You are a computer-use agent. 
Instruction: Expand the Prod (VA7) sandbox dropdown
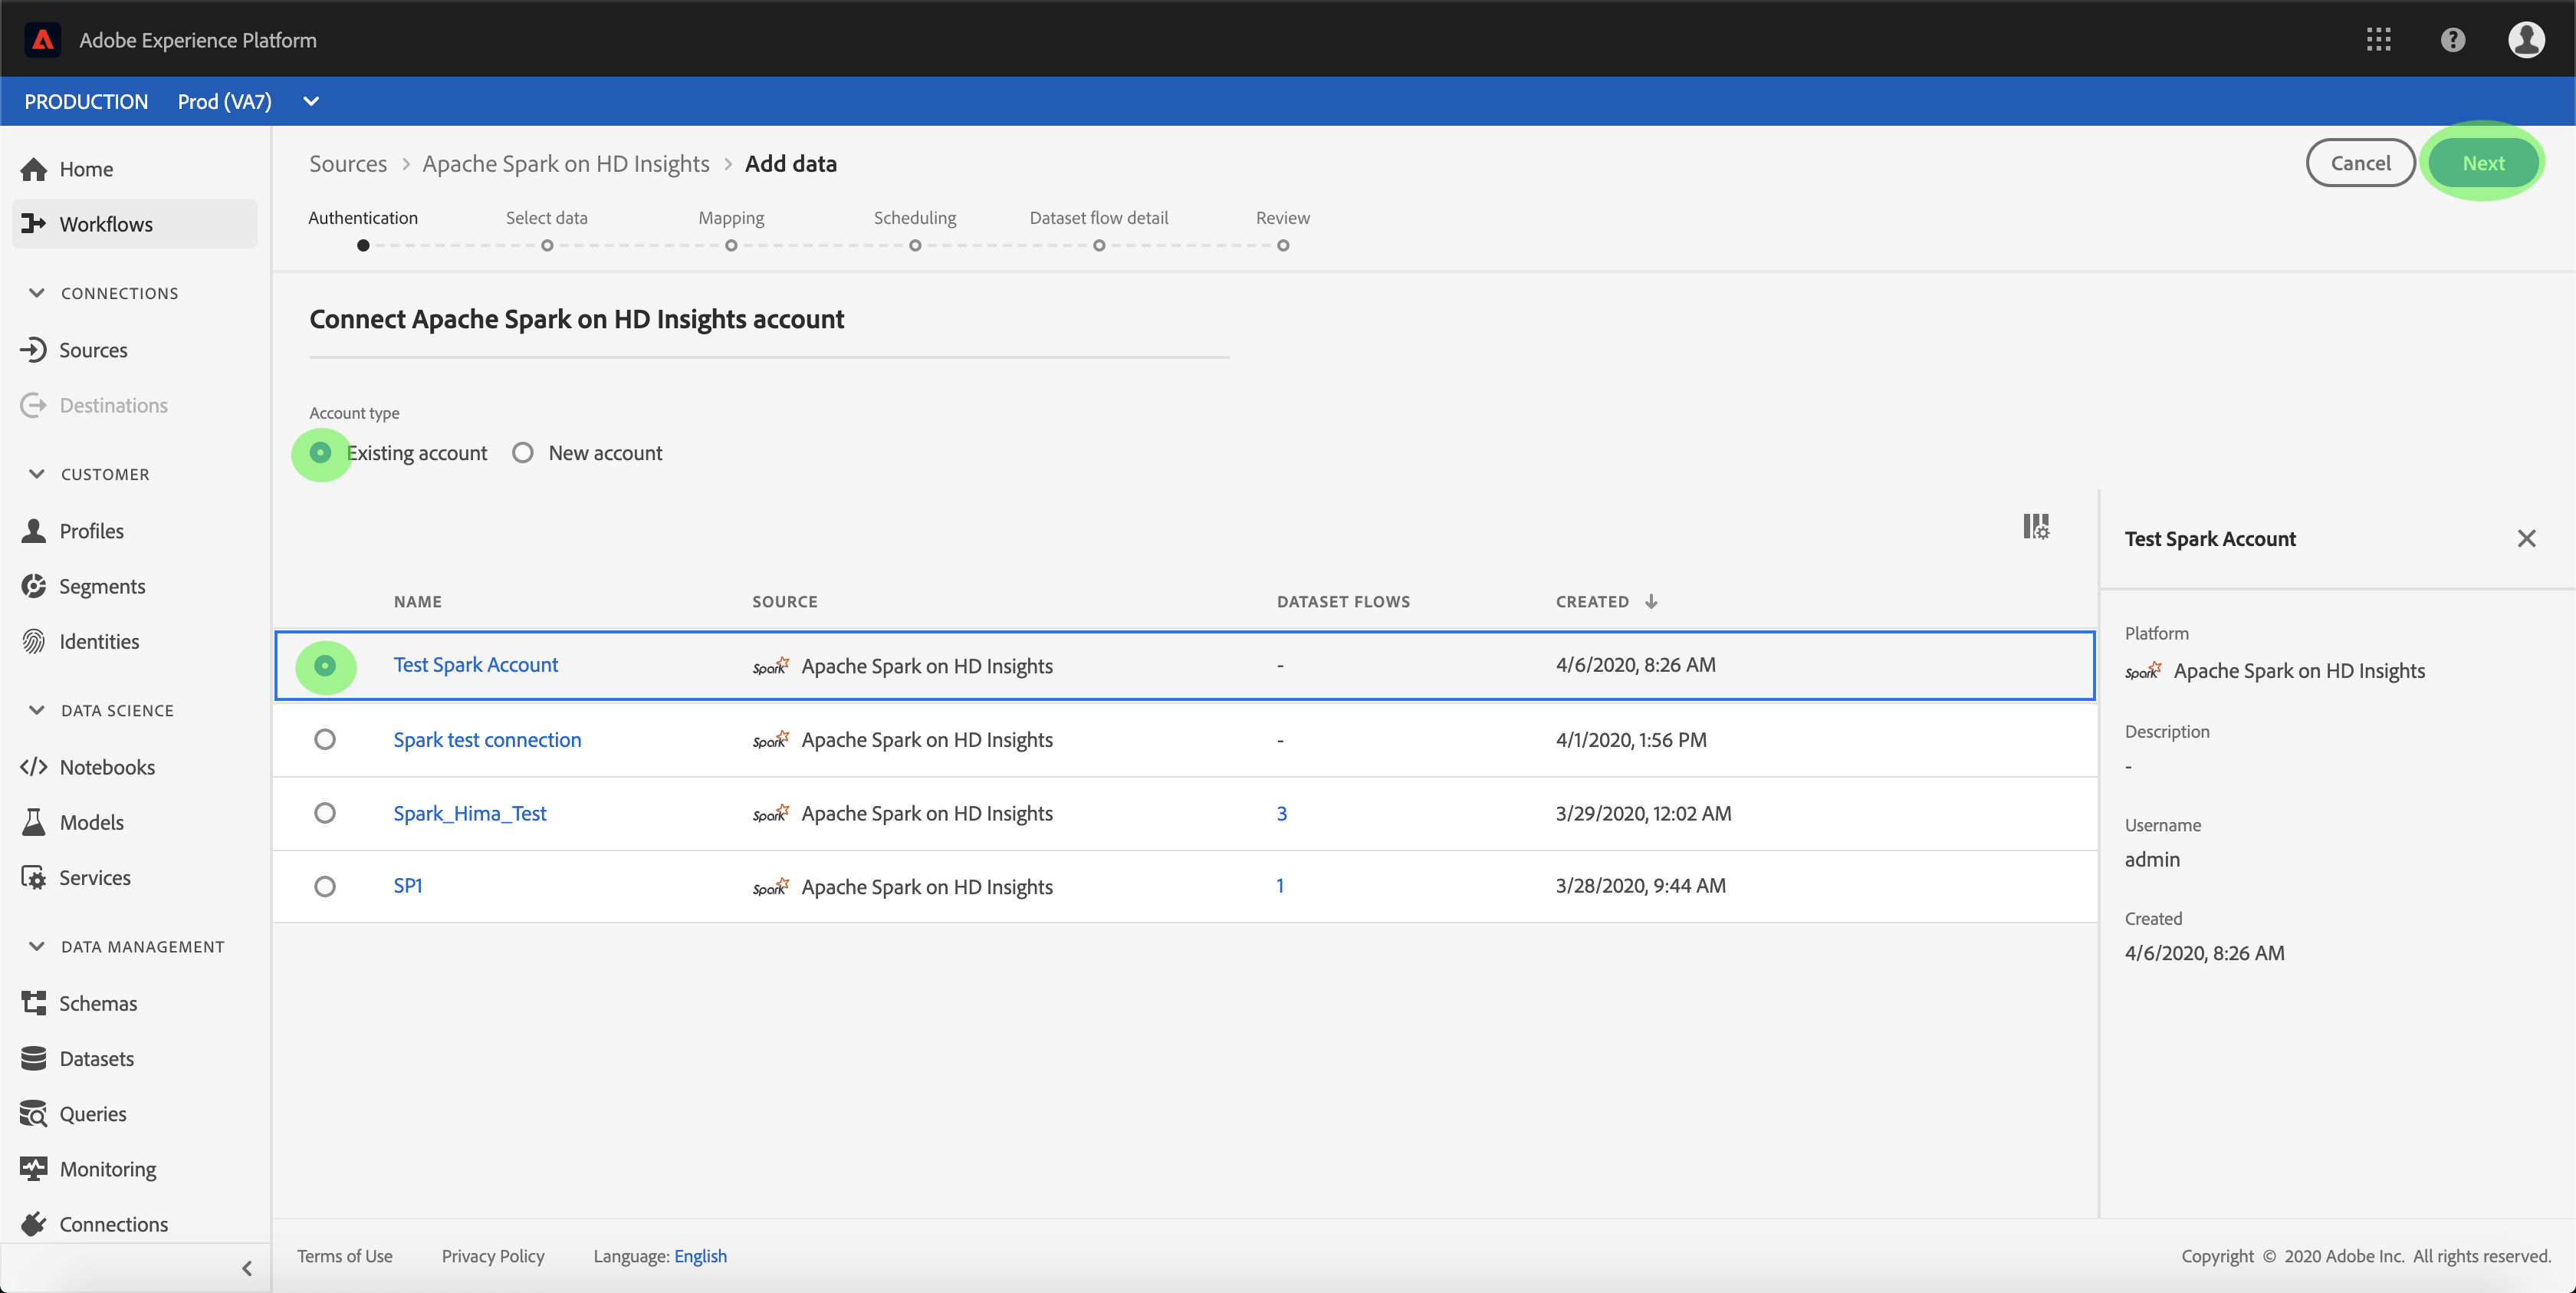pyautogui.click(x=311, y=101)
